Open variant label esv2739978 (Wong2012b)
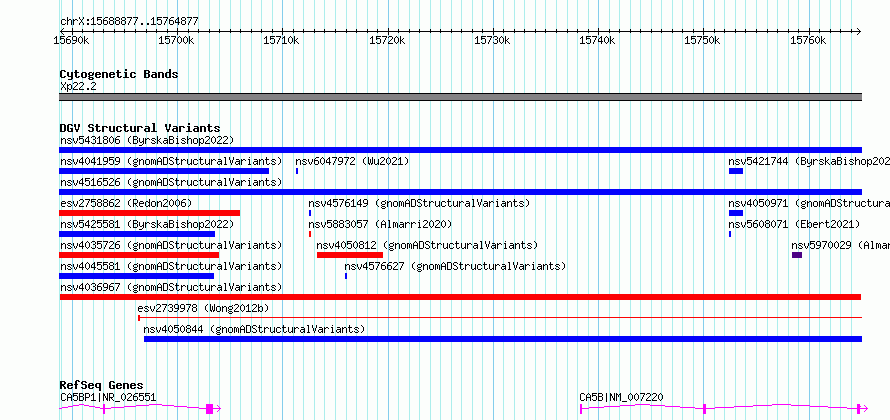 (203, 308)
